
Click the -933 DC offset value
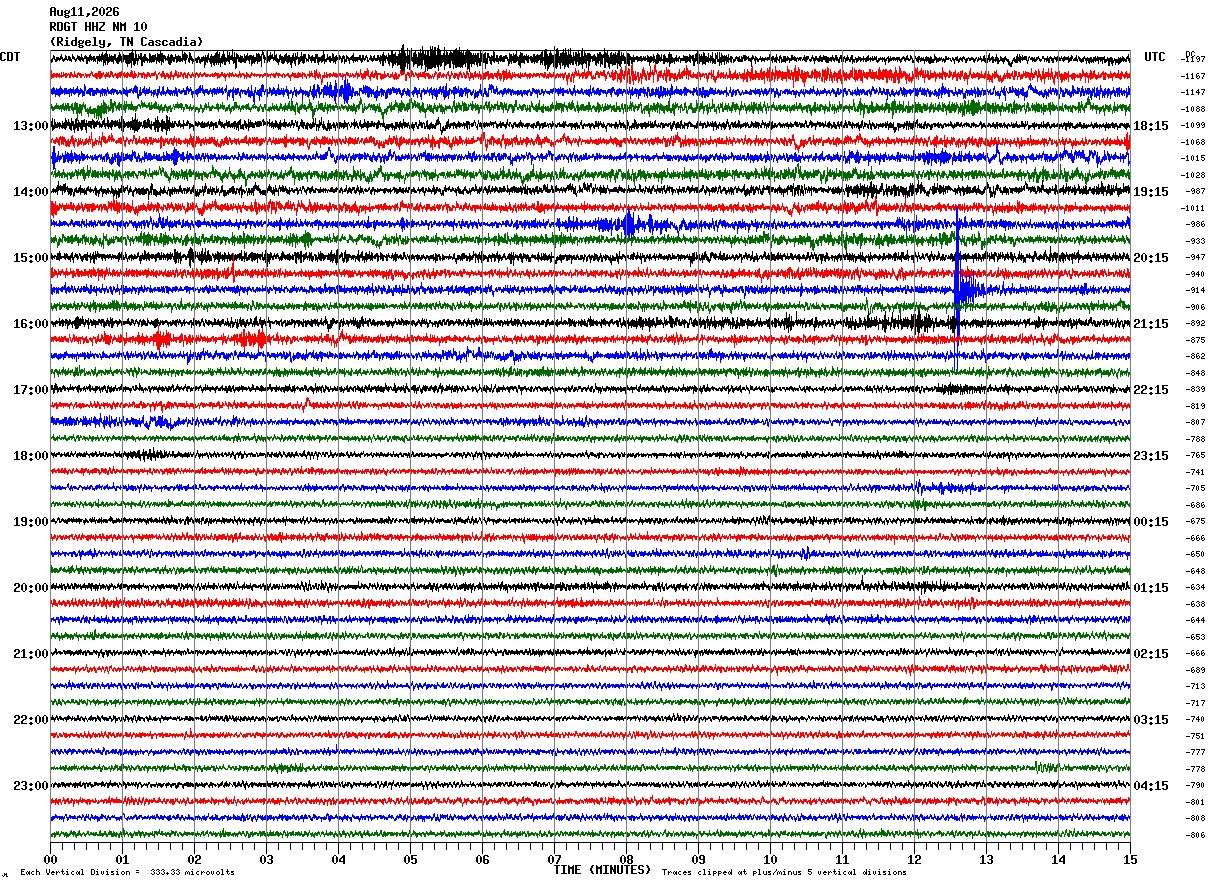tap(1196, 241)
